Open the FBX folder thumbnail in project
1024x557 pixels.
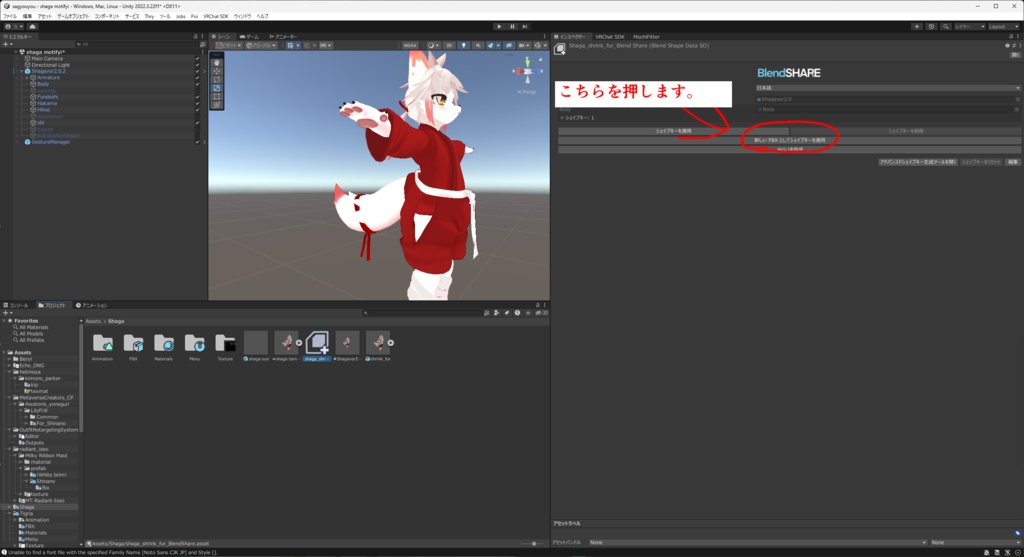tap(133, 343)
